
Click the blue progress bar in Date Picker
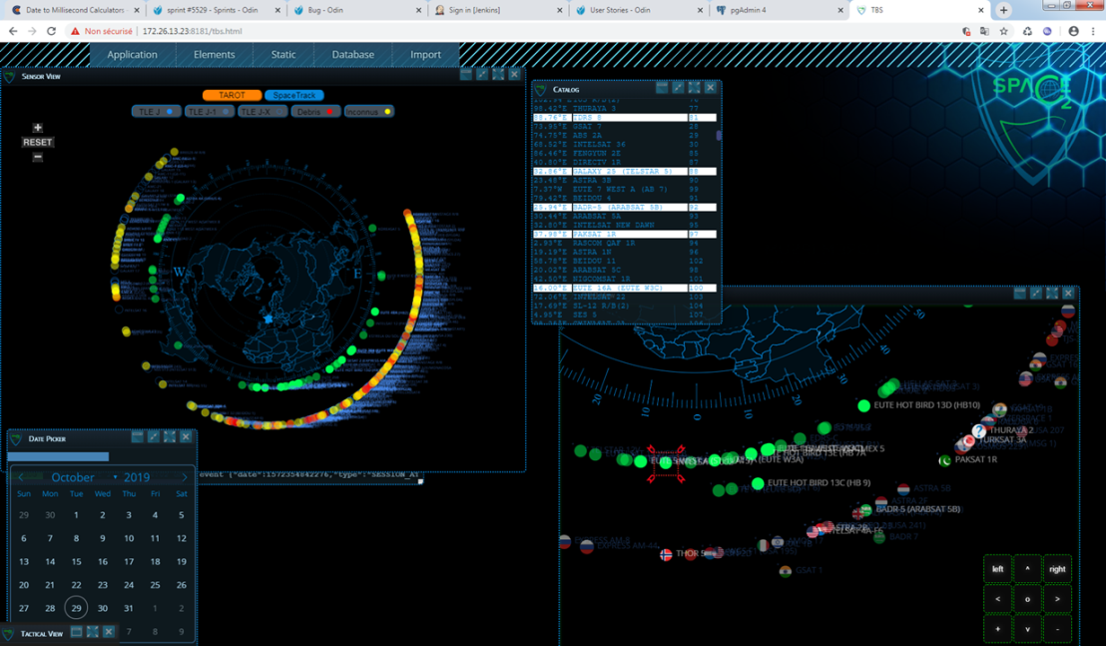60,457
